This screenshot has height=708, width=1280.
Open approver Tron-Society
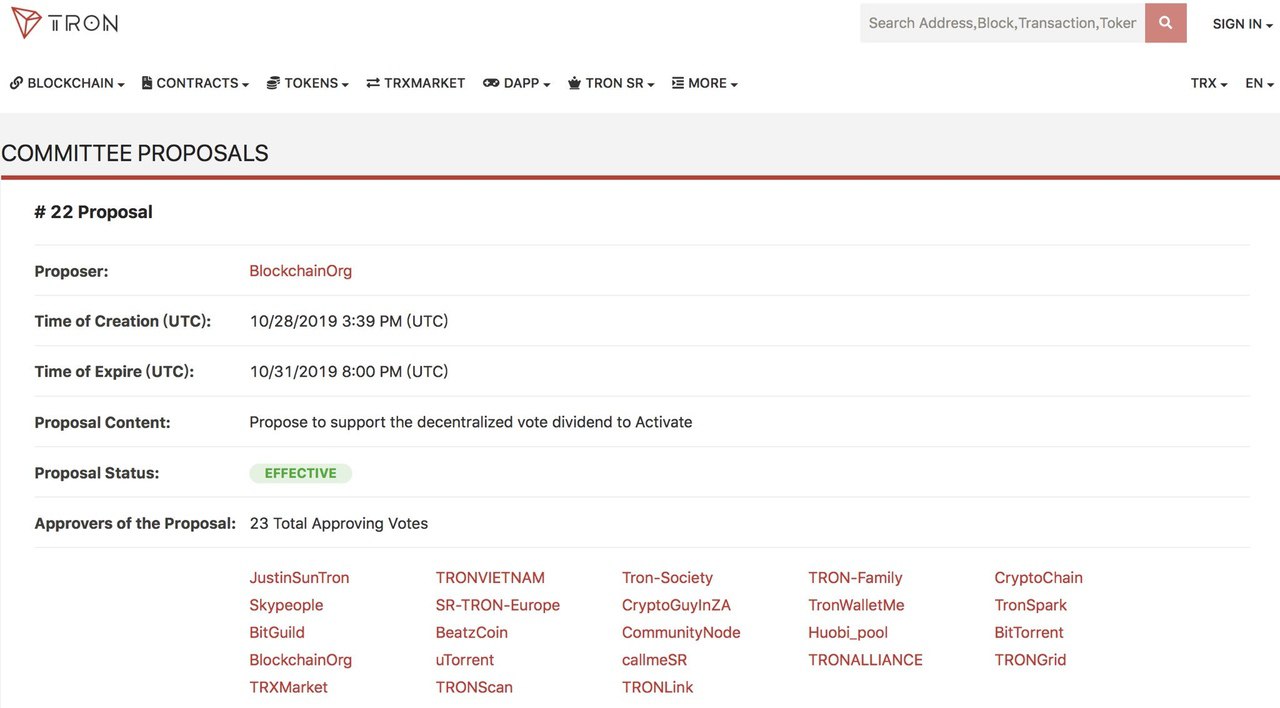[667, 578]
